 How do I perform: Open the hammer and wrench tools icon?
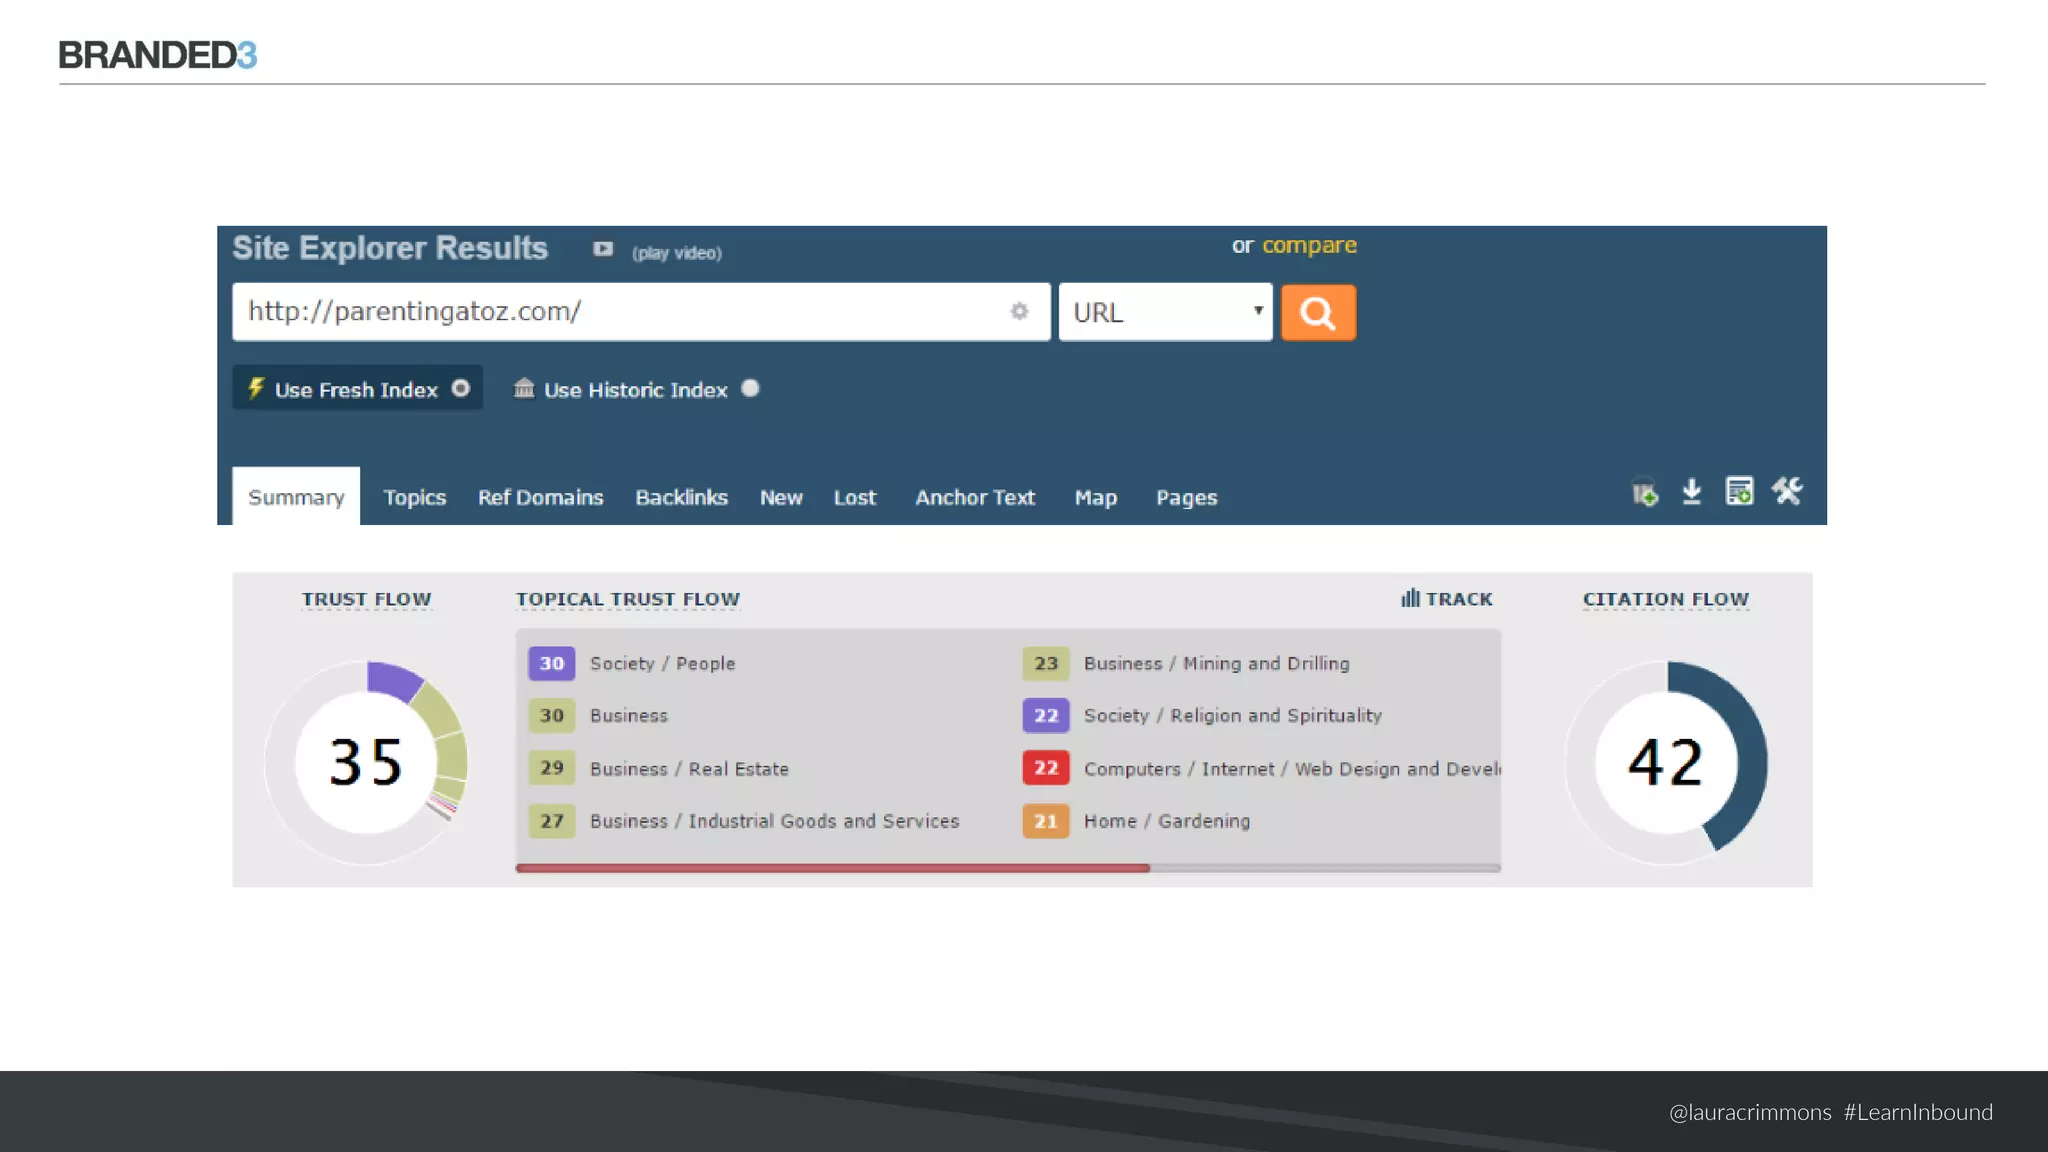click(x=1787, y=491)
